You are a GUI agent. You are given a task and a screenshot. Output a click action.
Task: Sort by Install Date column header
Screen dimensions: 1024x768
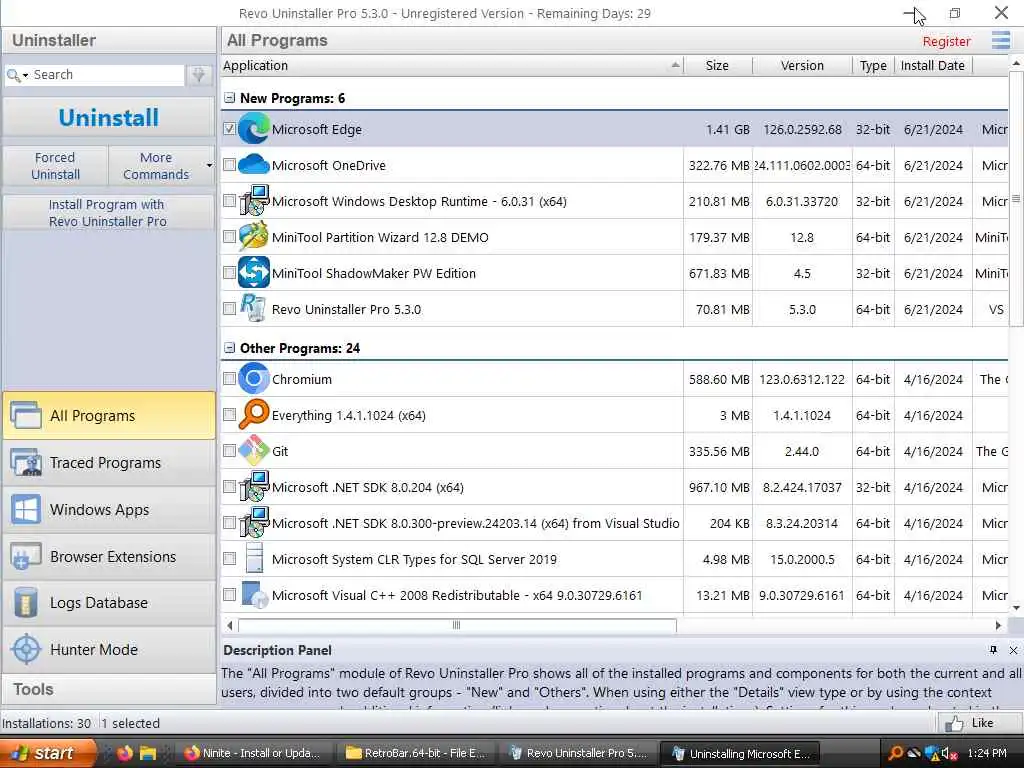coord(933,65)
